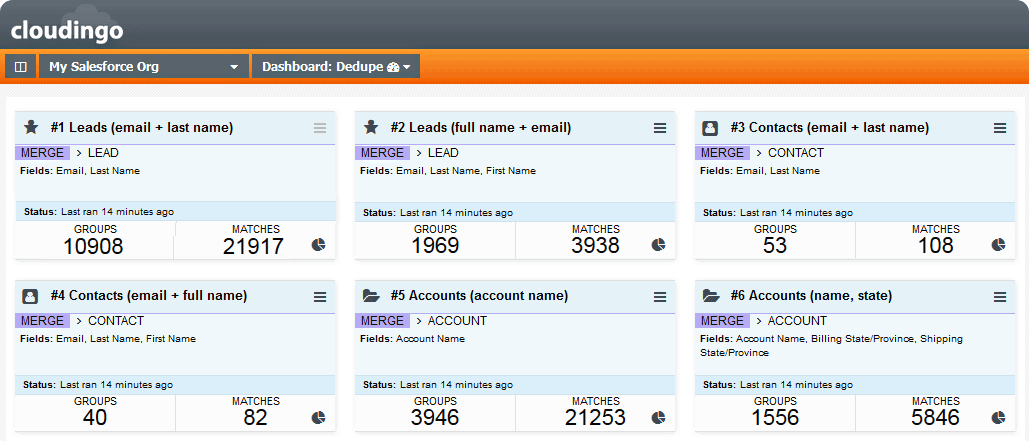Open pie chart for #4 Contacts filter

click(318, 417)
